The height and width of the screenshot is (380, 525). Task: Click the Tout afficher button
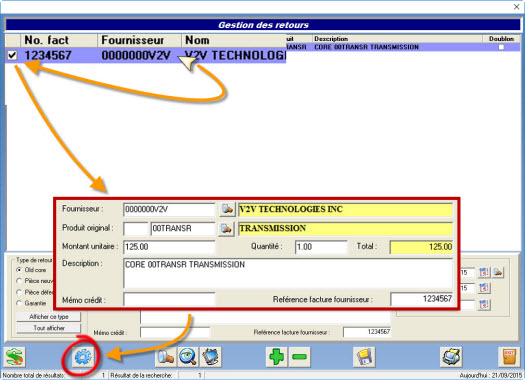[49, 328]
